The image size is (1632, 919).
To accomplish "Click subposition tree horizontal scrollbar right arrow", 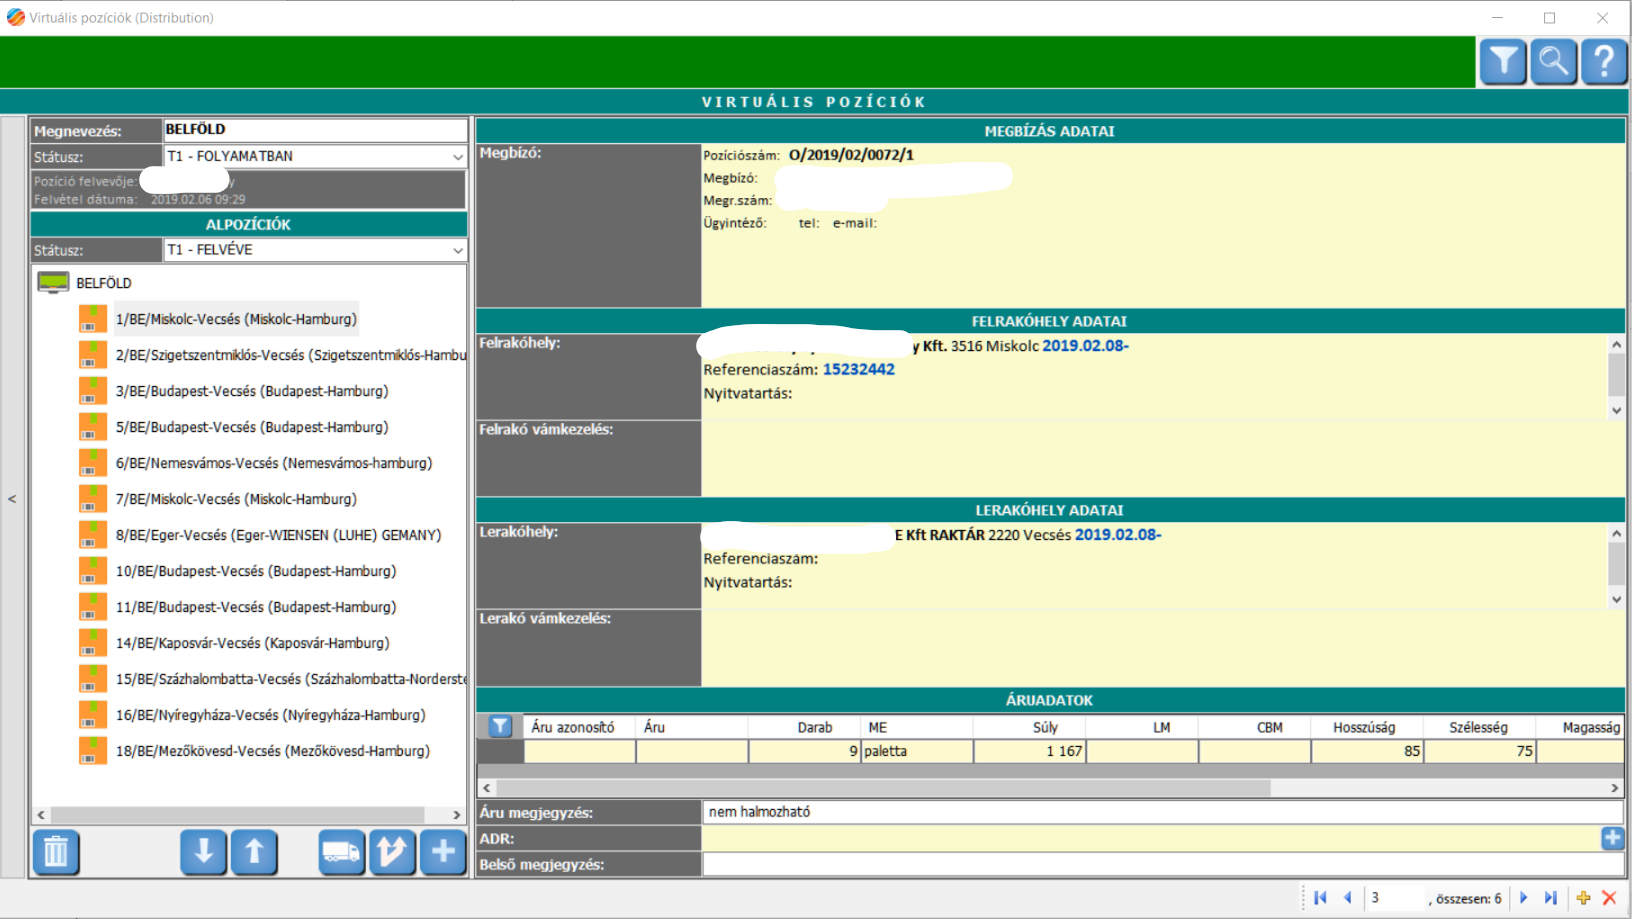I will [457, 815].
